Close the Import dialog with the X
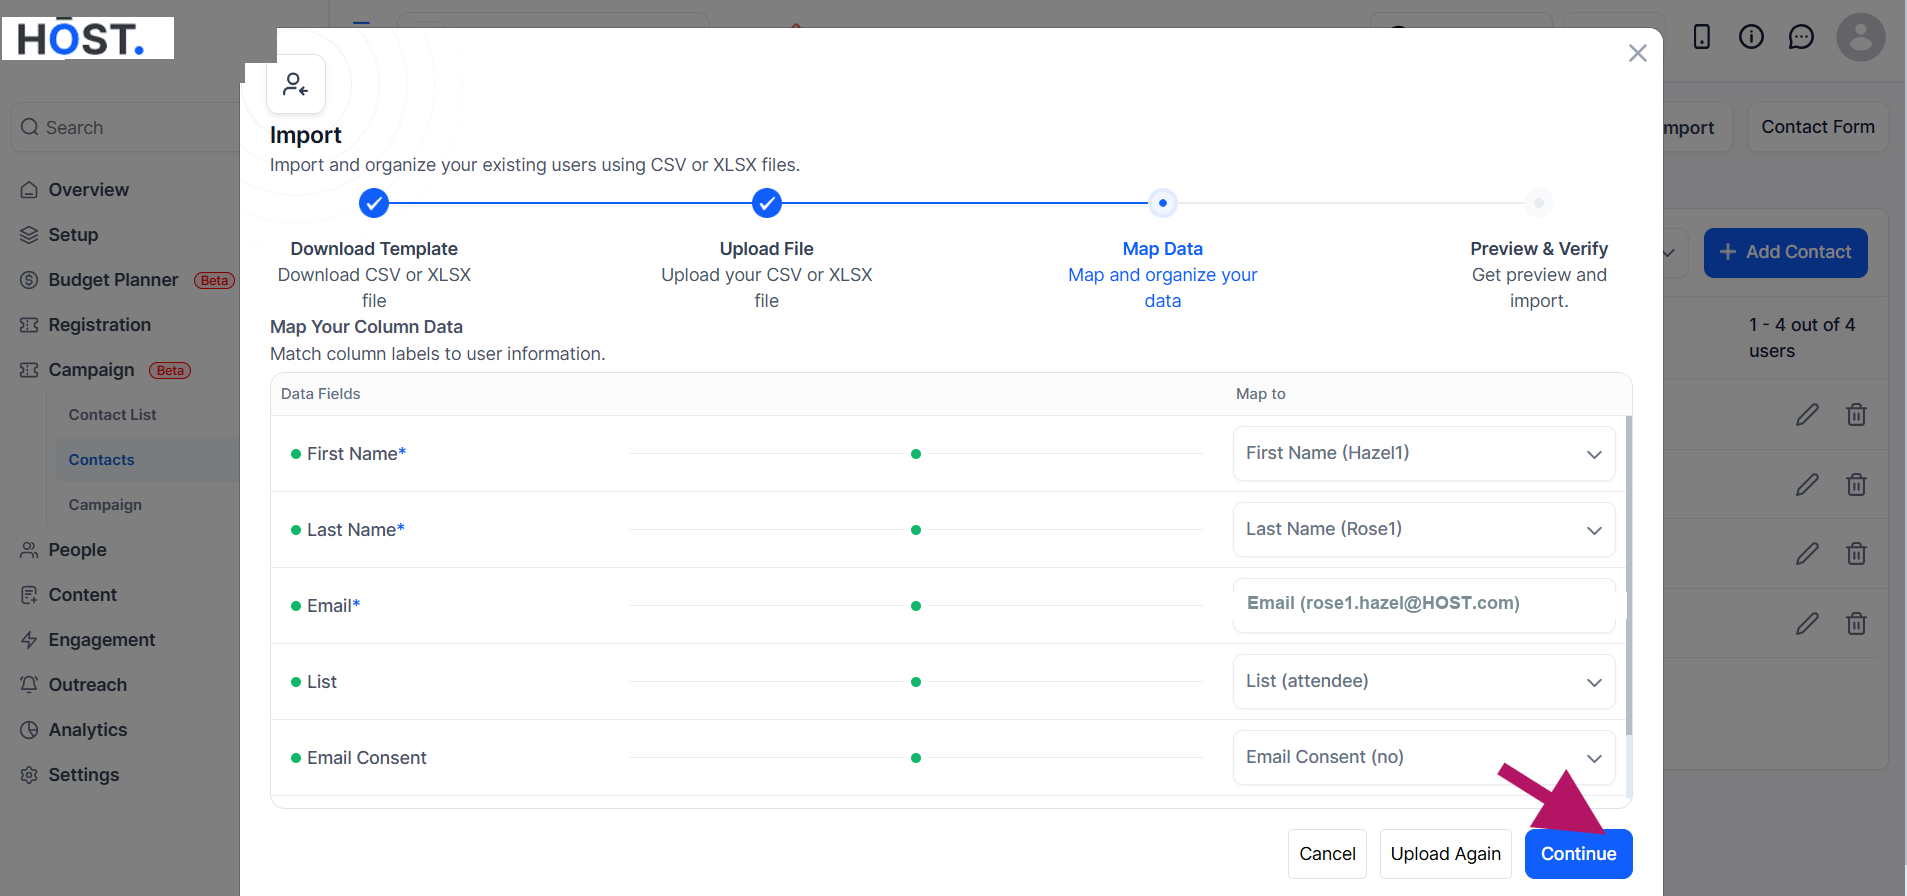The image size is (1907, 896). click(x=1637, y=53)
